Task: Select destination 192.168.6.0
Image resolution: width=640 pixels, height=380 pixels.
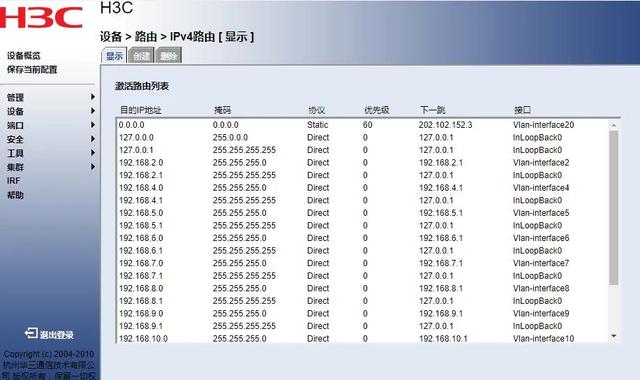Action: (141, 238)
